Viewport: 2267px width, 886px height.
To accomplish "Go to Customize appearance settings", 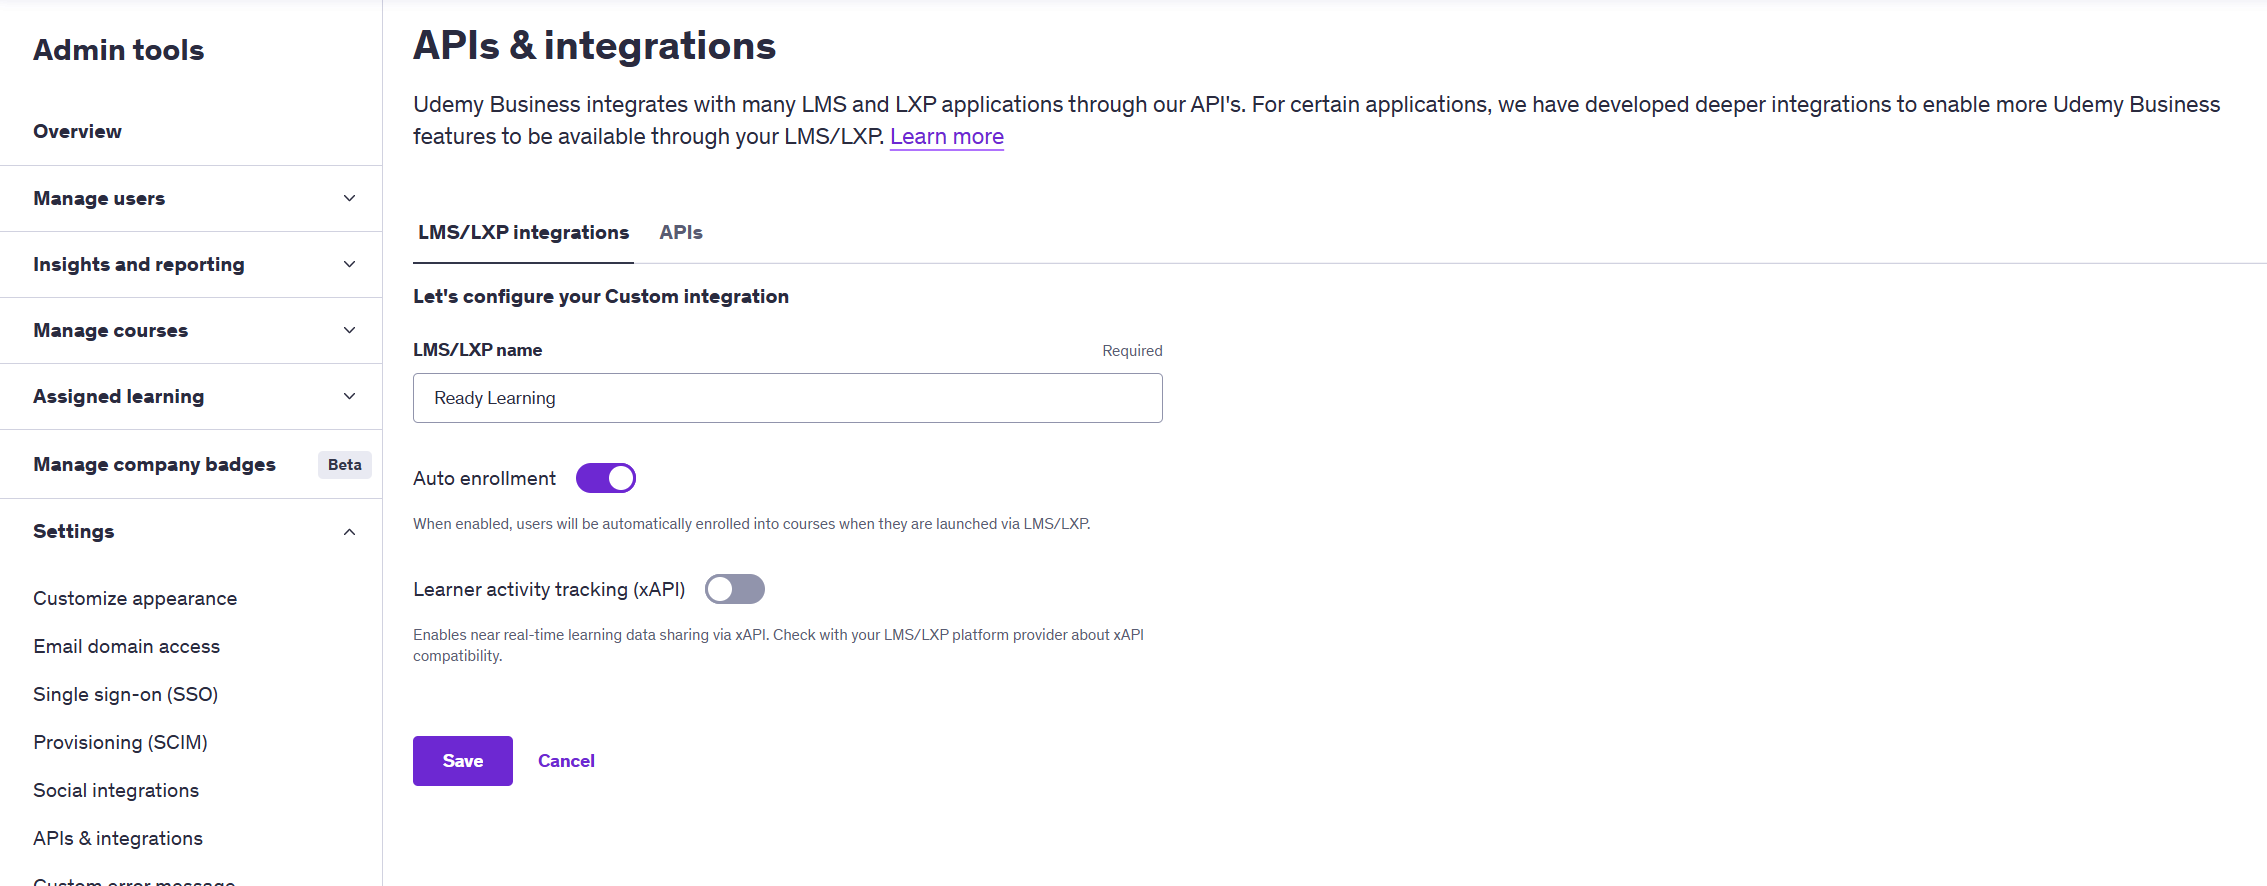I will click(135, 598).
